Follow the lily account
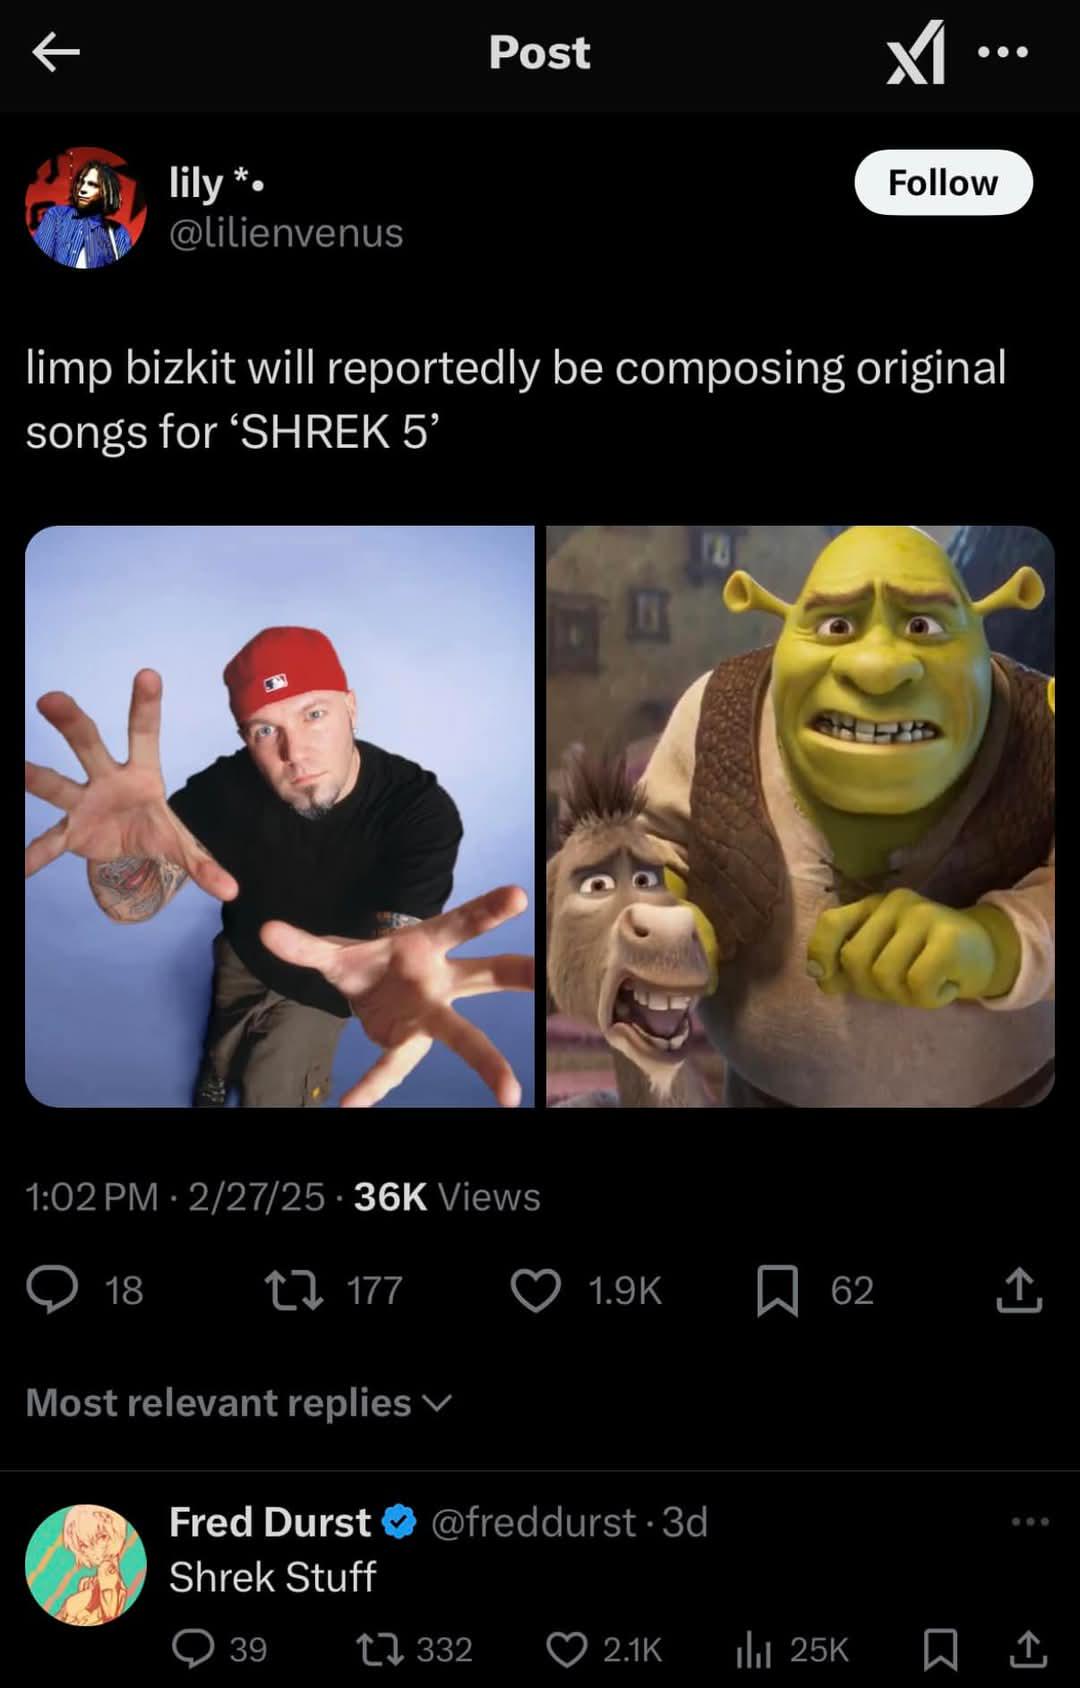The height and width of the screenshot is (1688, 1080). (x=943, y=182)
